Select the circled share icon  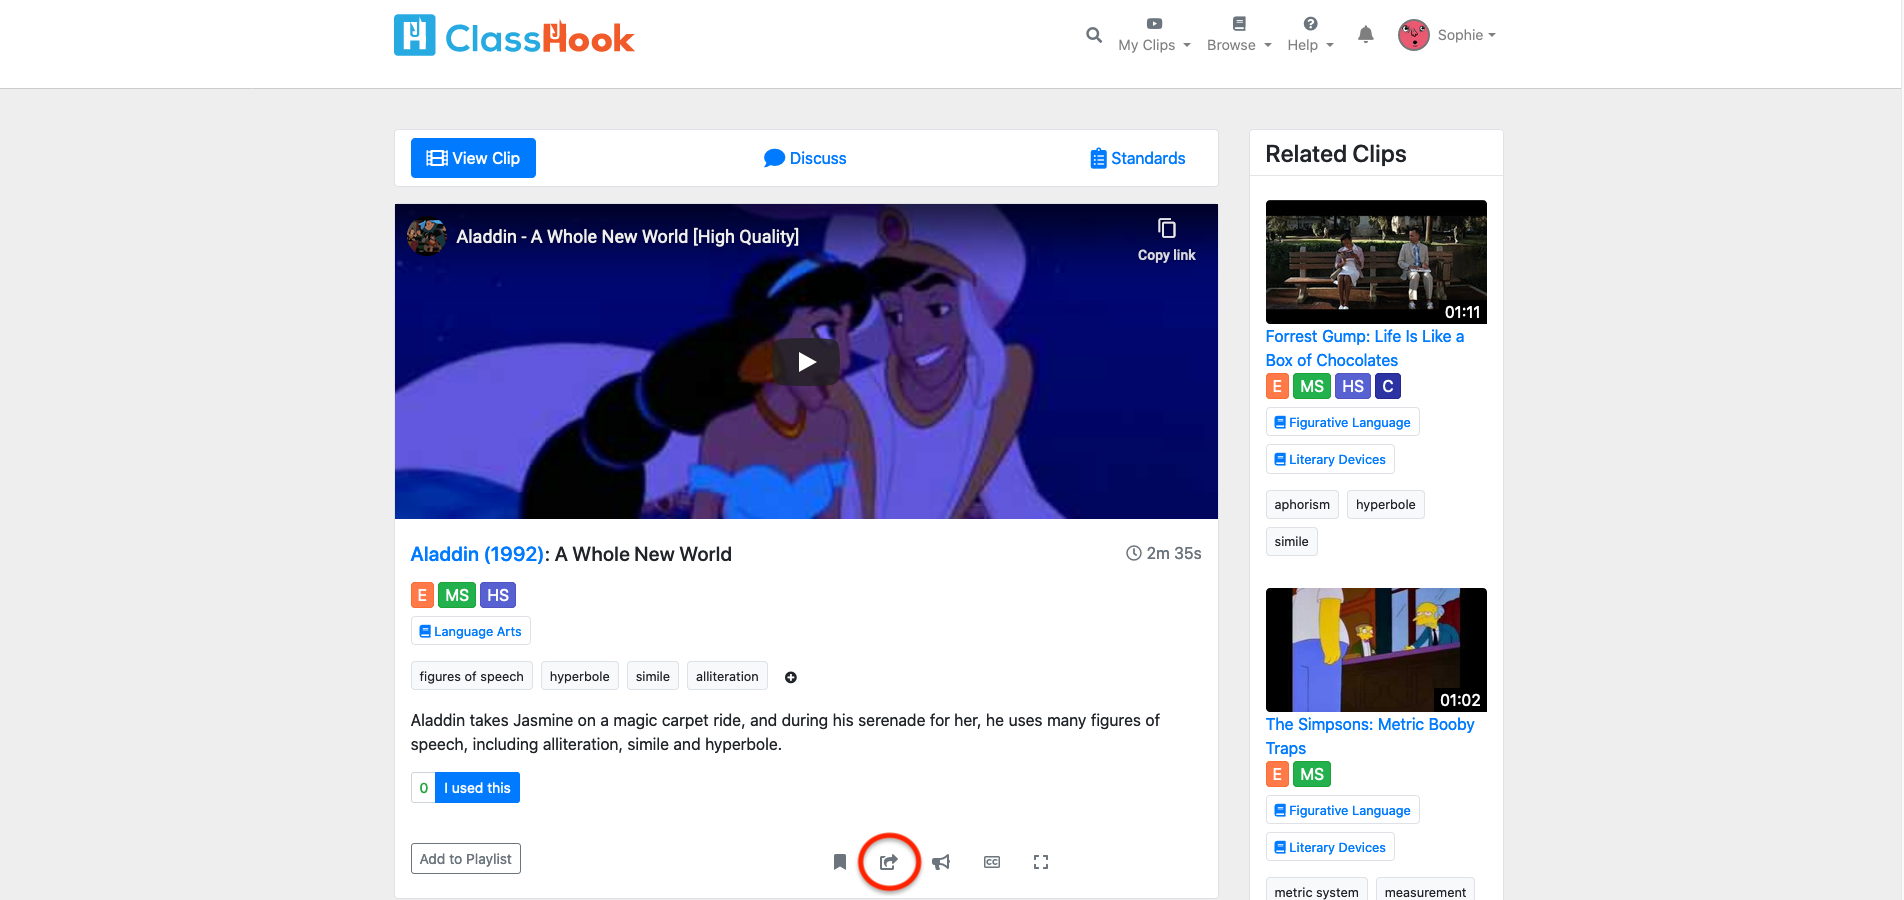point(889,861)
